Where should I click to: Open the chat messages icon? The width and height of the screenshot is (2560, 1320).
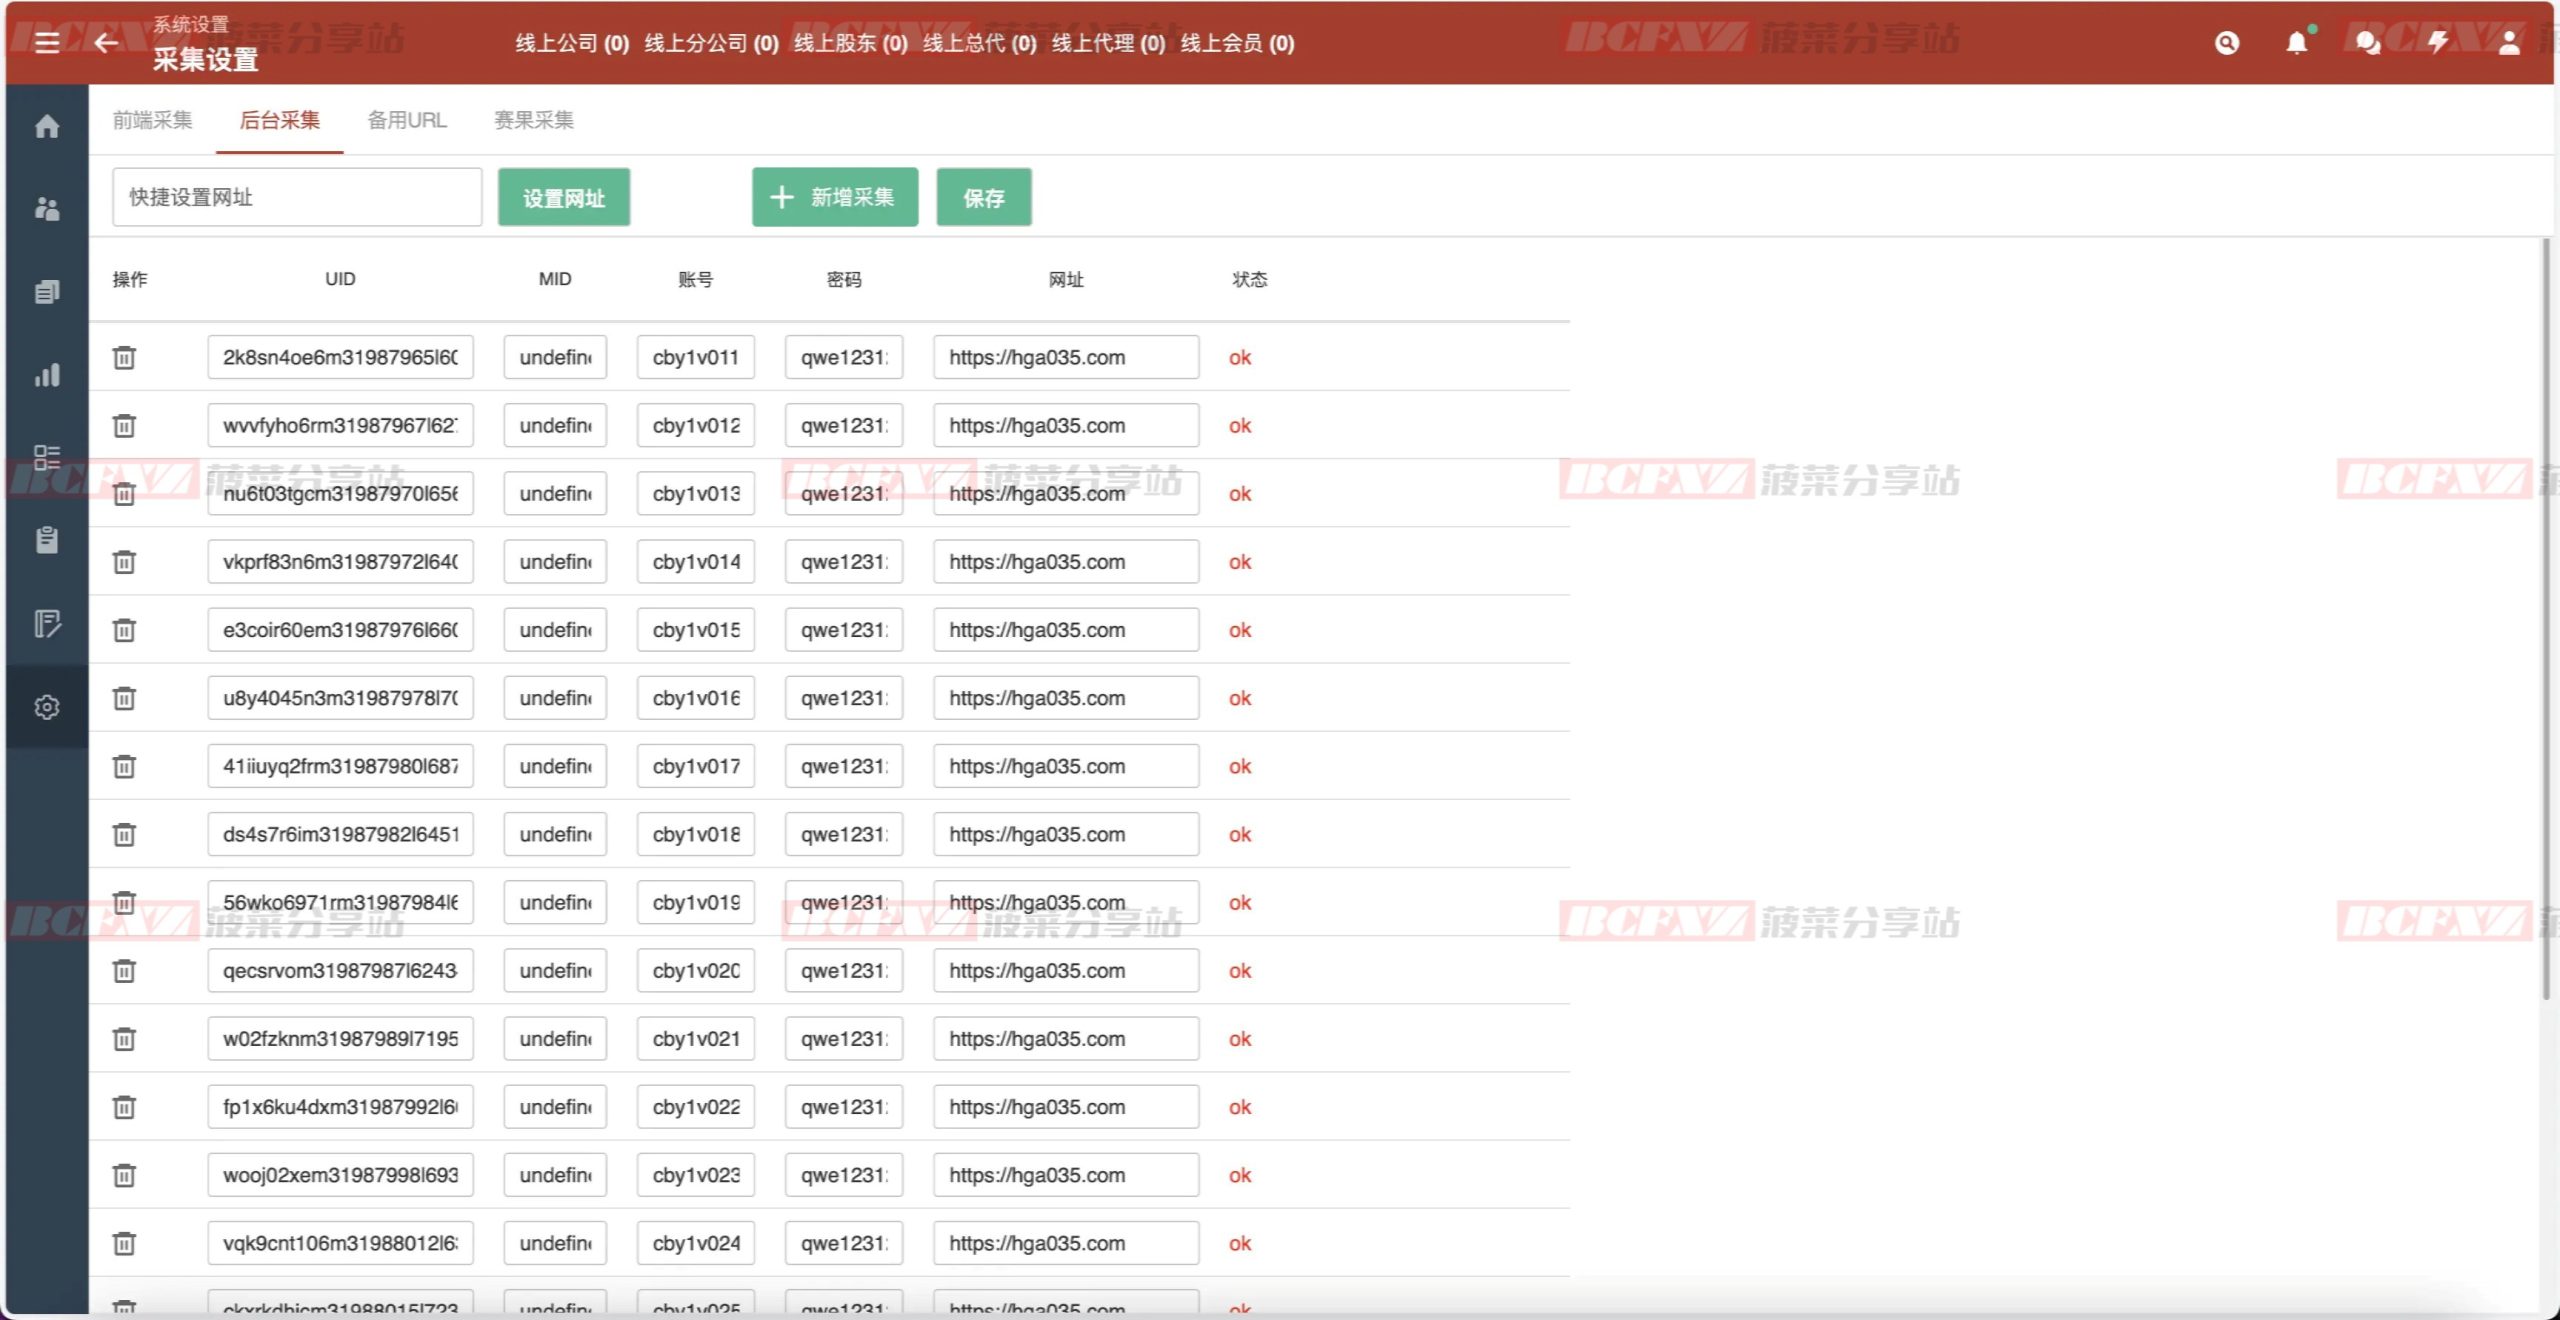tap(2367, 43)
